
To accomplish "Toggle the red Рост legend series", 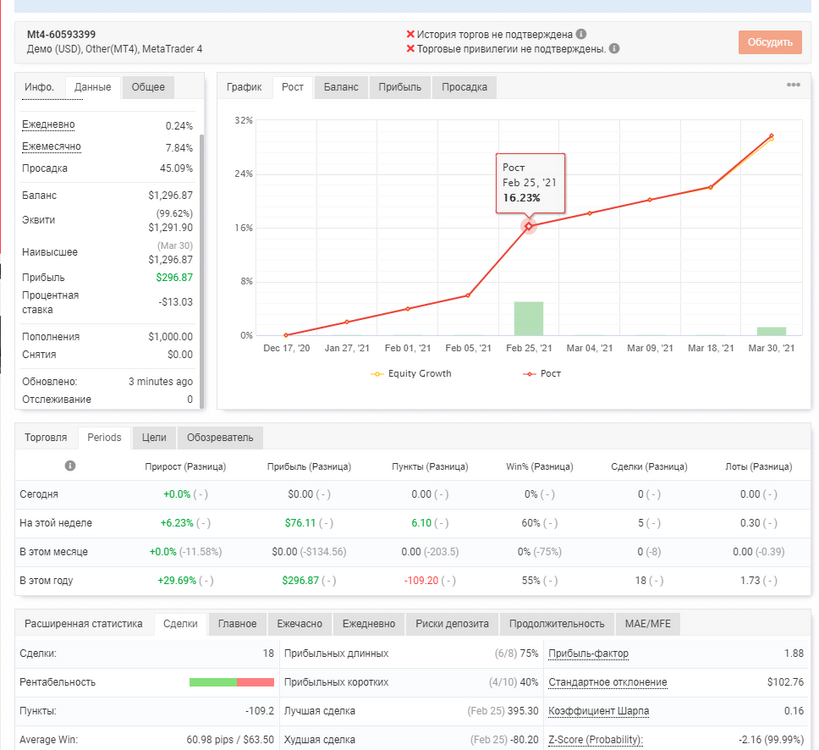I will click(x=542, y=373).
